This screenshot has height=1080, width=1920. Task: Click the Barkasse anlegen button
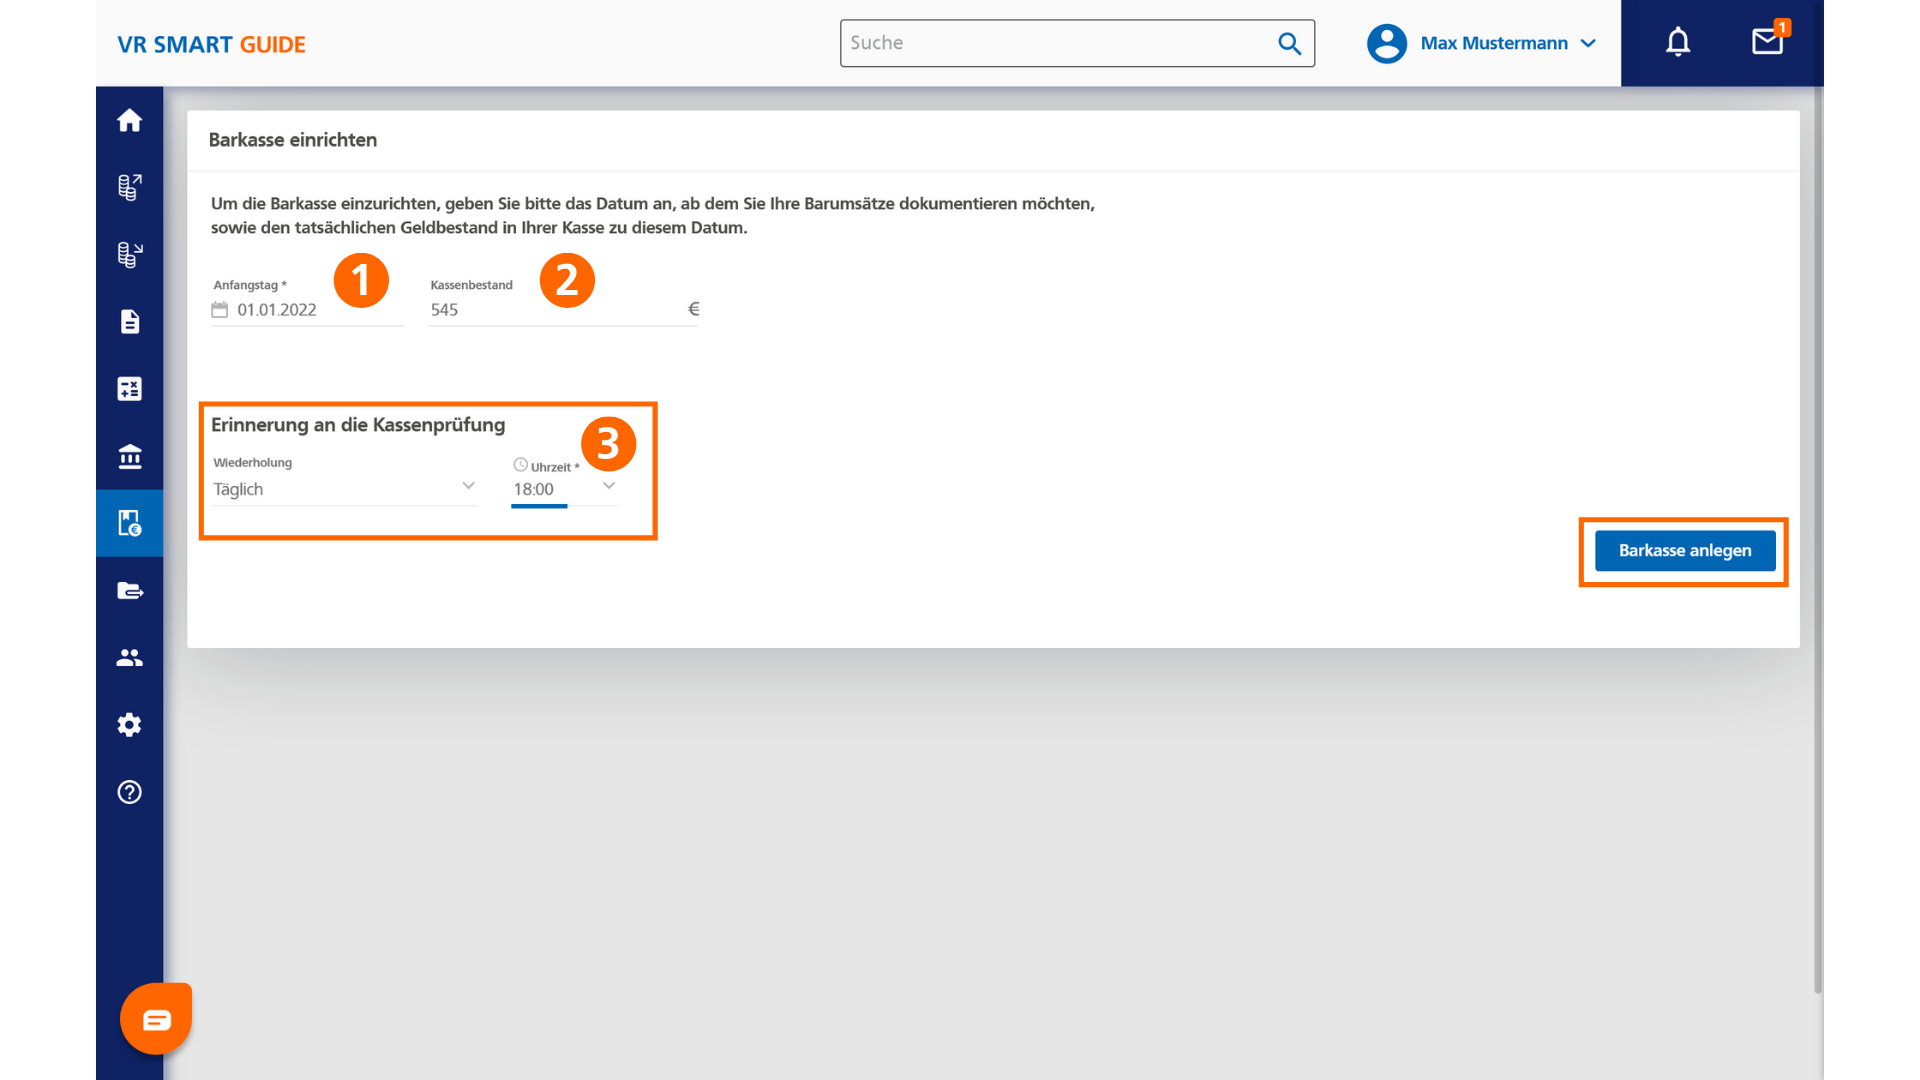point(1684,551)
